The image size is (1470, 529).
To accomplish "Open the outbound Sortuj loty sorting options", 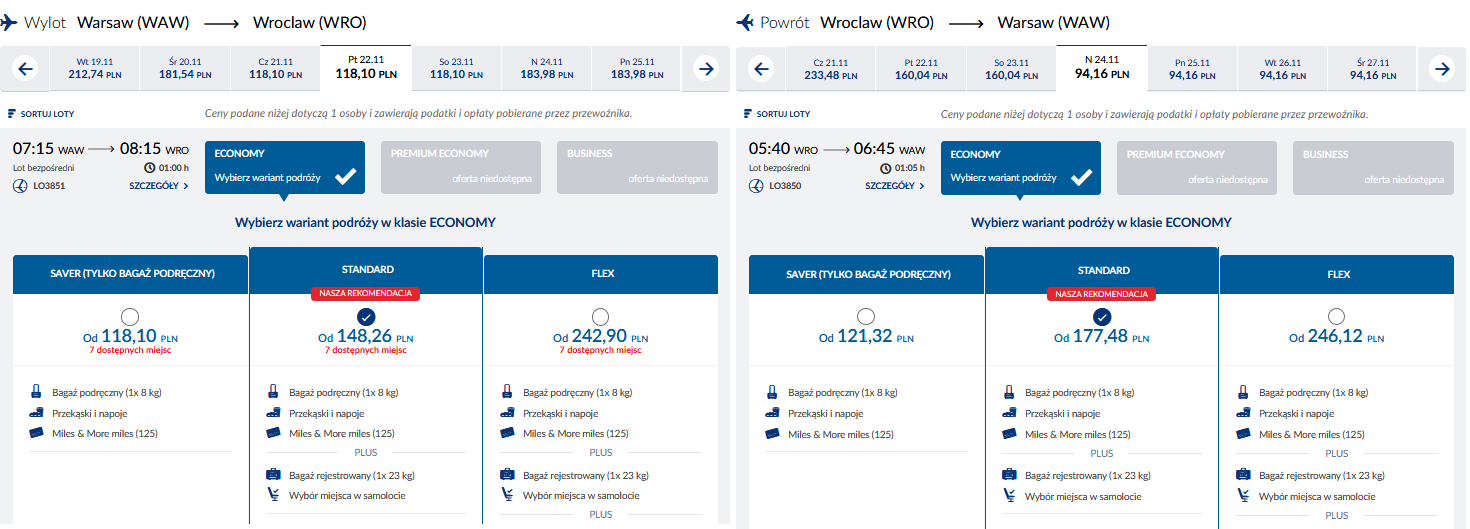I will click(x=41, y=114).
